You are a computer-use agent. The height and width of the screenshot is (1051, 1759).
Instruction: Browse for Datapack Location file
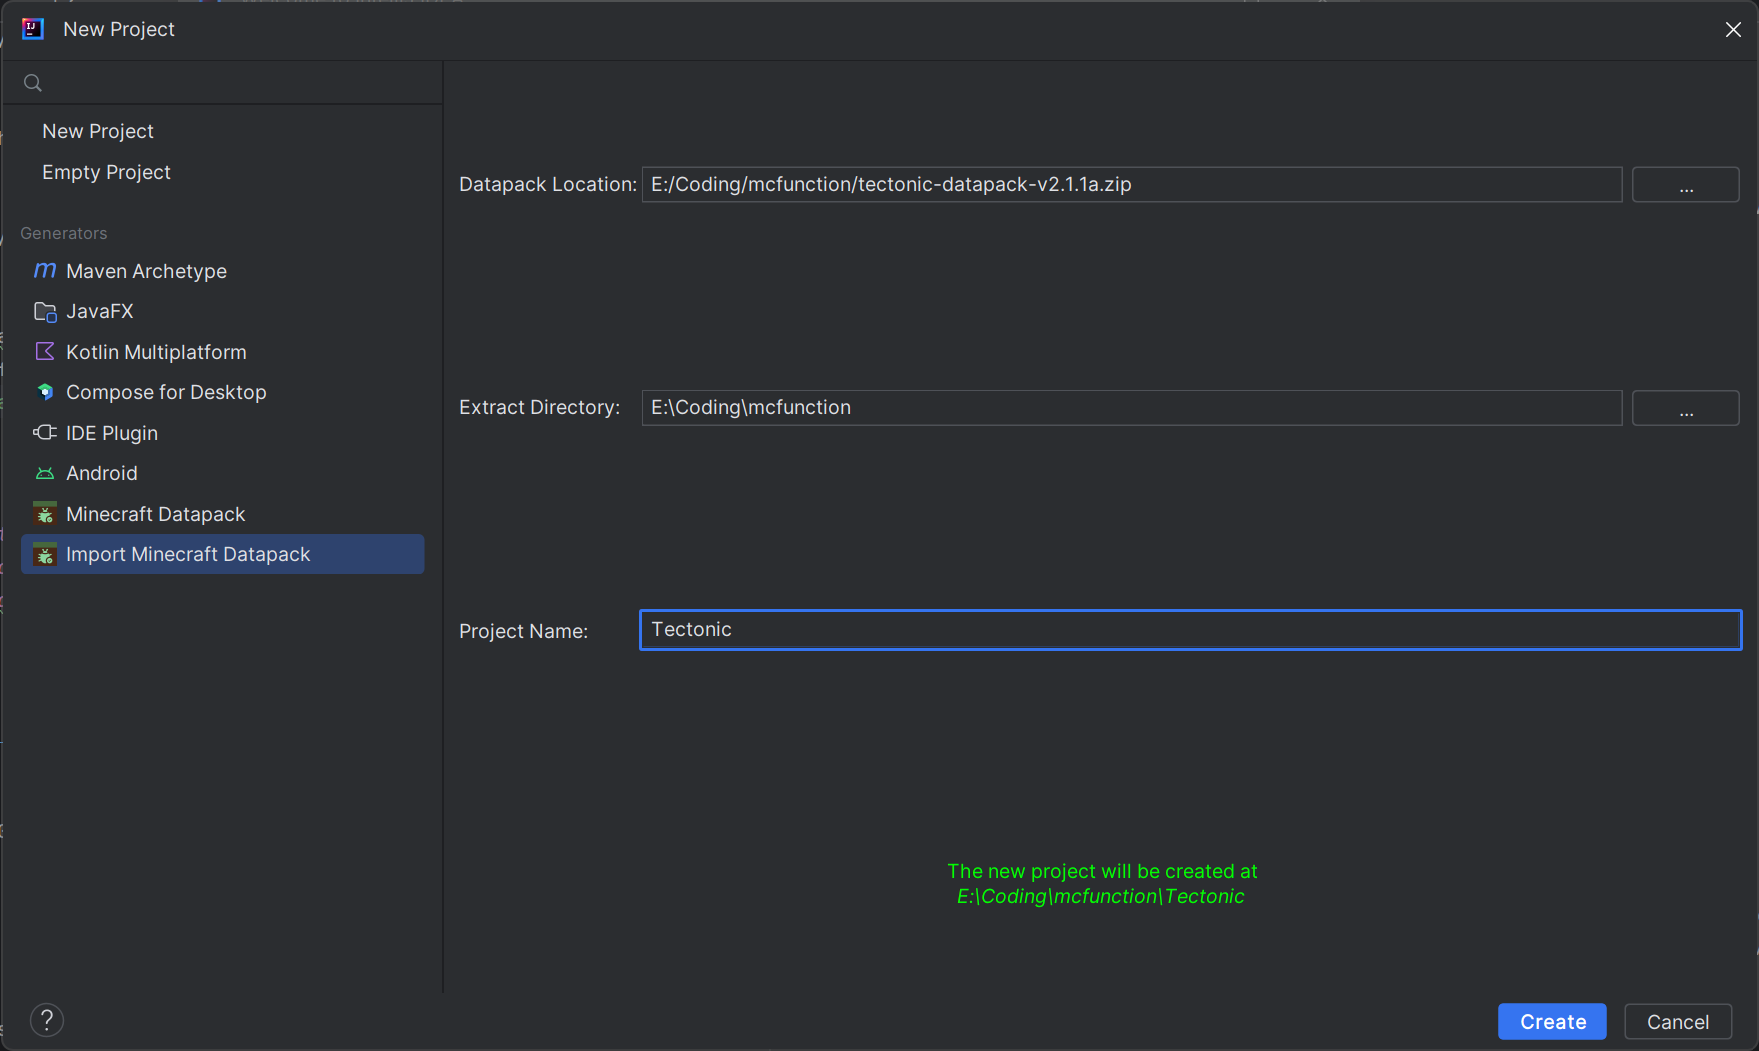point(1686,185)
